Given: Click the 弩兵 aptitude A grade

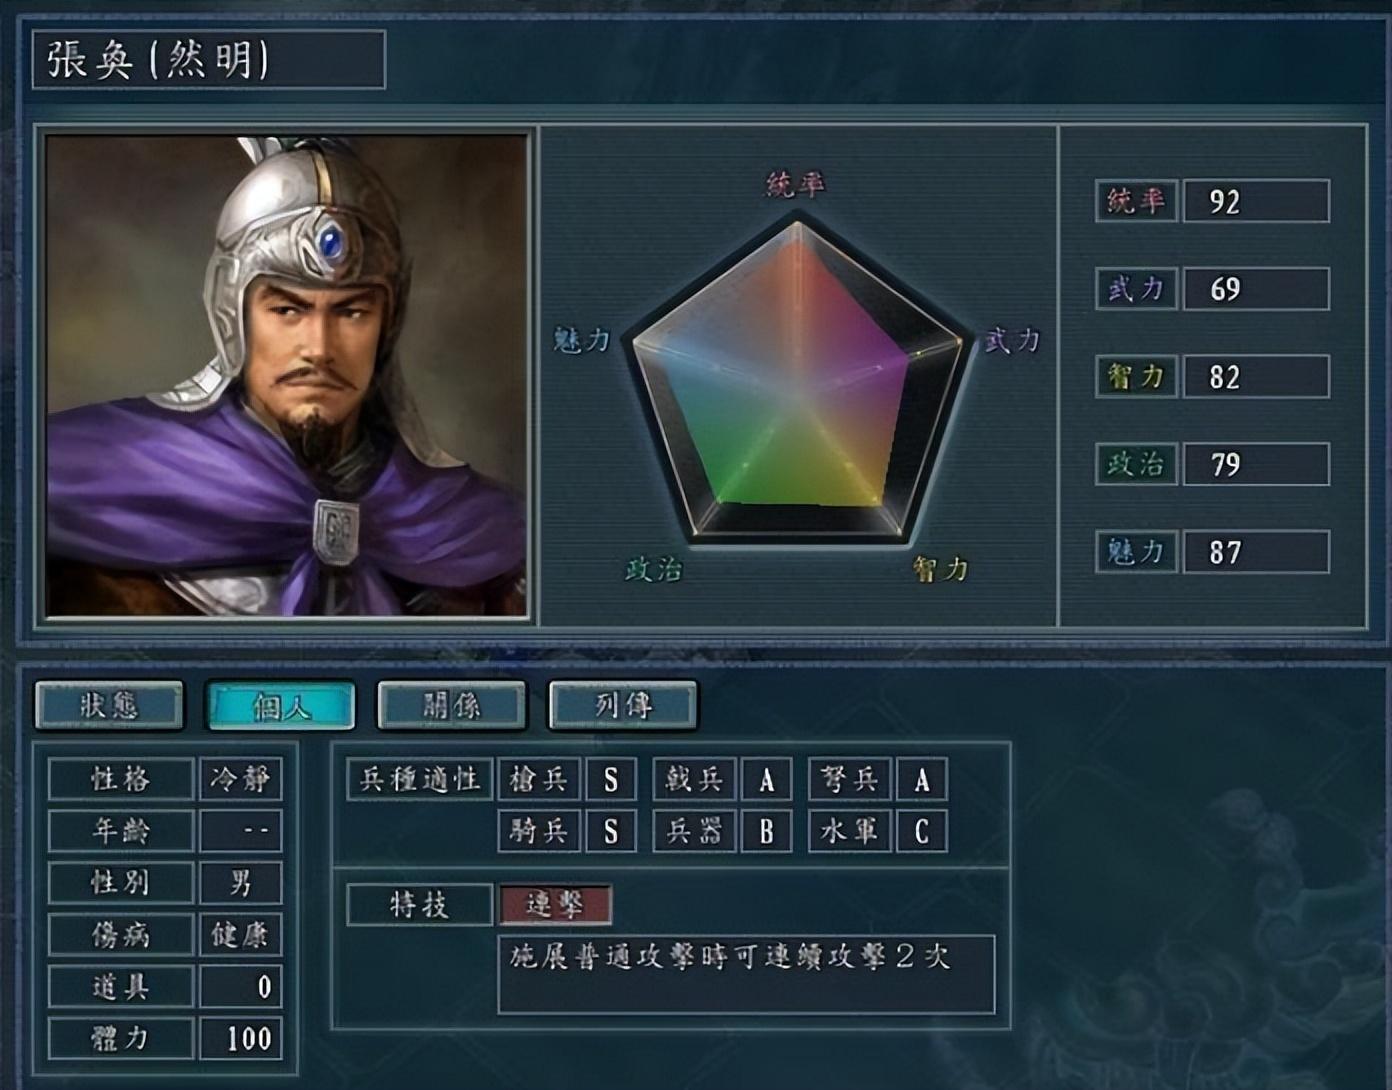Looking at the screenshot, I should click(x=922, y=779).
